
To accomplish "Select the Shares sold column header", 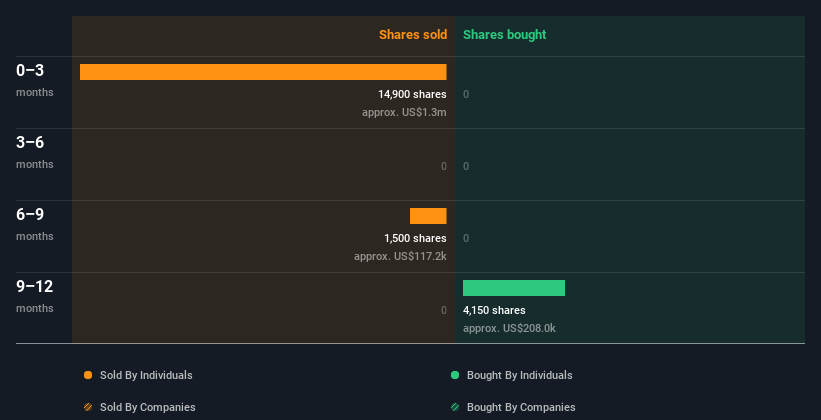I will [413, 35].
